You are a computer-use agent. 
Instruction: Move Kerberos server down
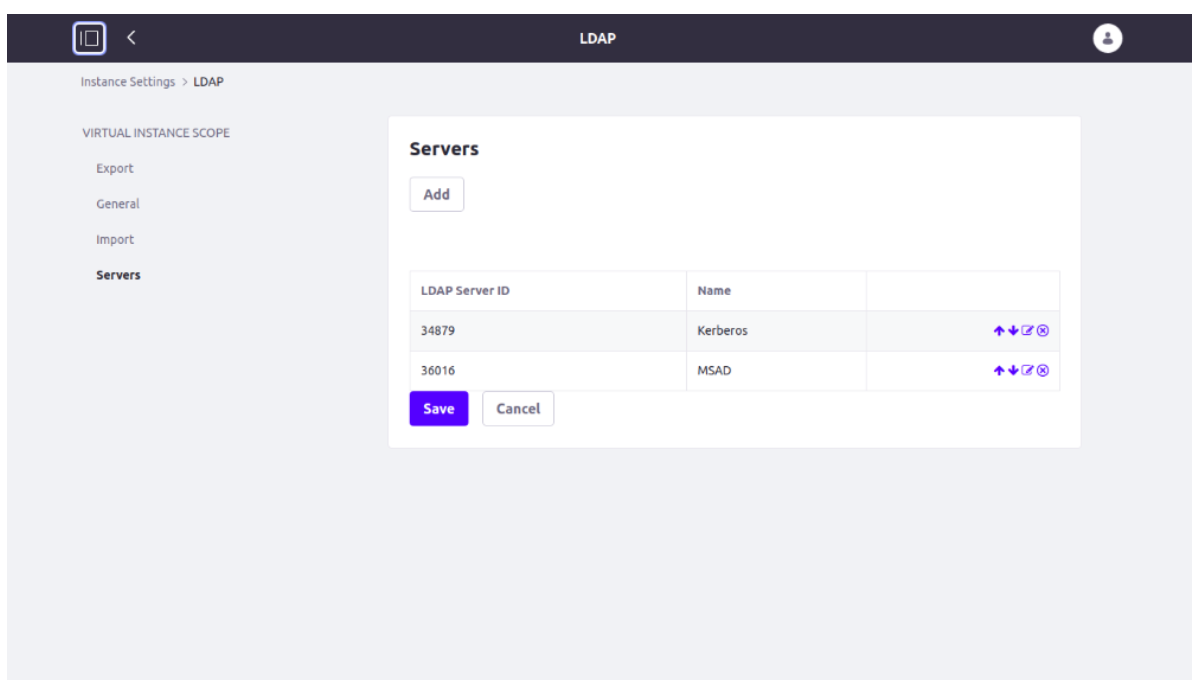[1012, 331]
